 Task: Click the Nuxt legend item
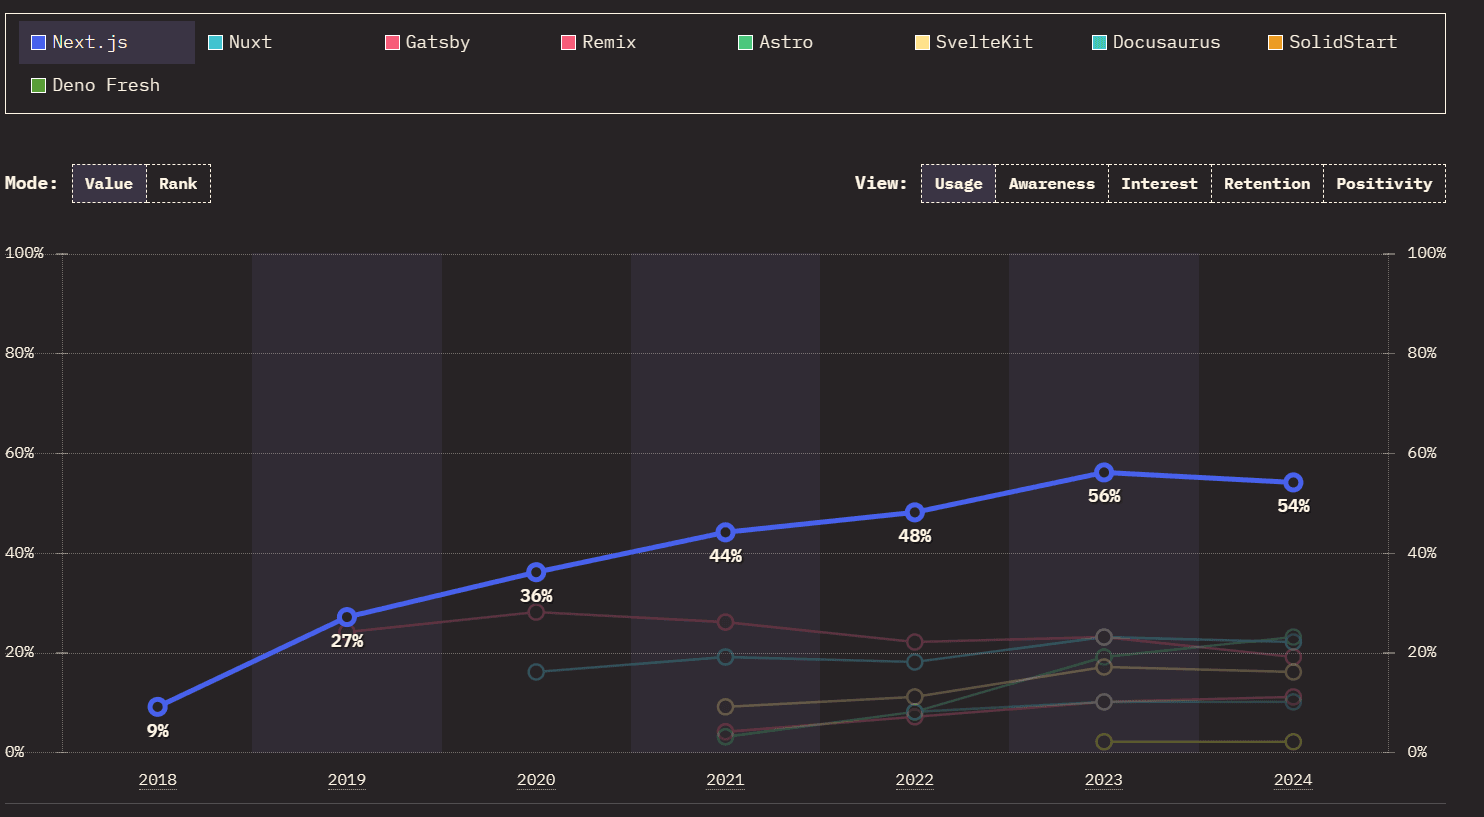(x=240, y=42)
